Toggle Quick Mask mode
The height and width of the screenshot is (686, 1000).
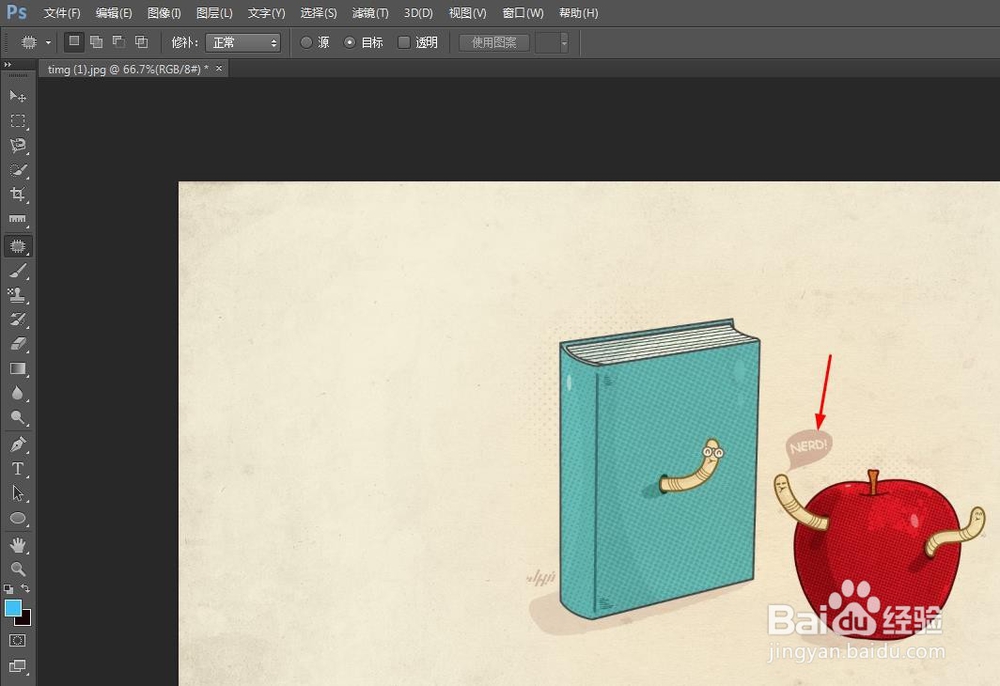click(x=18, y=640)
